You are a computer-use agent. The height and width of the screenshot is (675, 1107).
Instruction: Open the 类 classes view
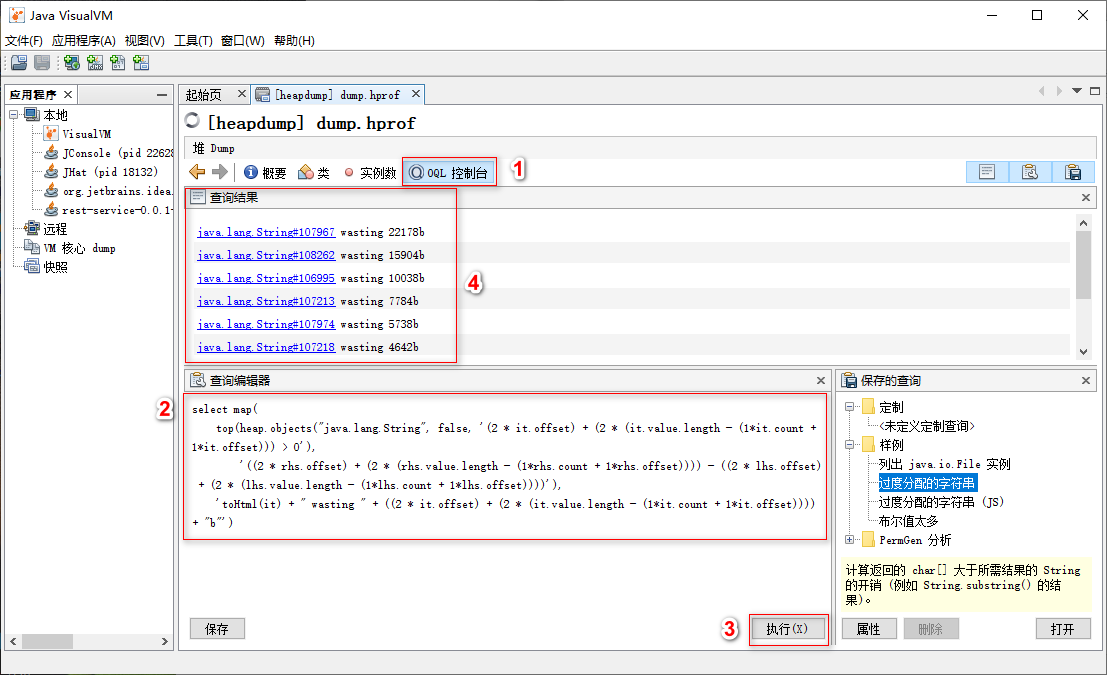click(314, 172)
